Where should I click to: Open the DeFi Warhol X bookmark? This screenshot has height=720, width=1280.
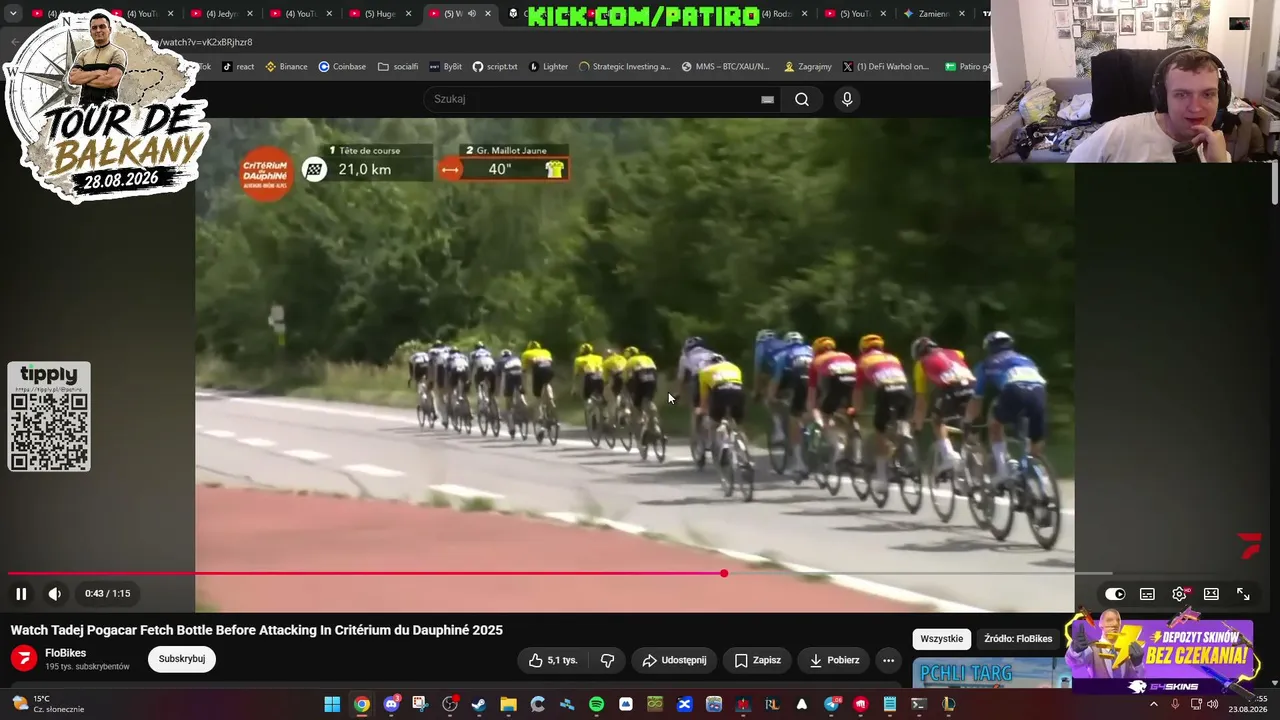[885, 67]
